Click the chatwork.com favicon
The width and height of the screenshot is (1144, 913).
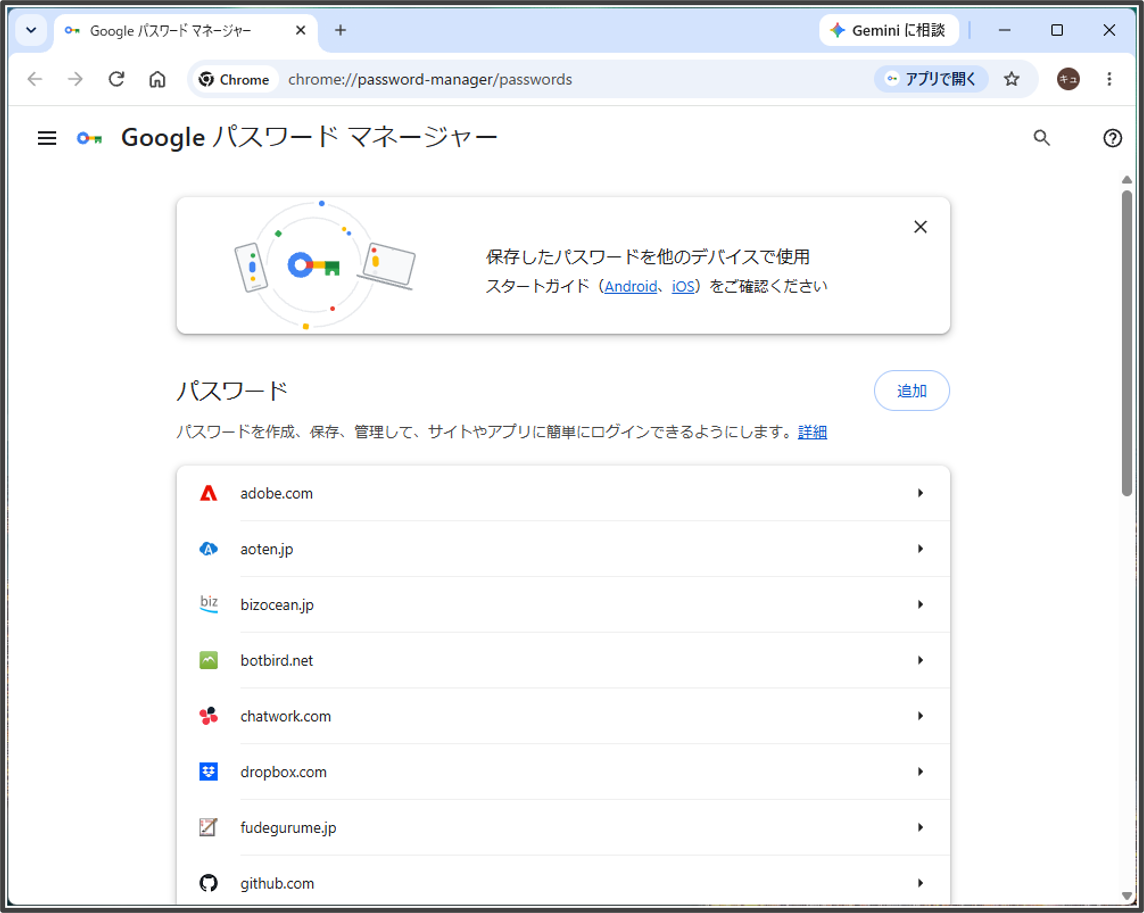(x=209, y=716)
